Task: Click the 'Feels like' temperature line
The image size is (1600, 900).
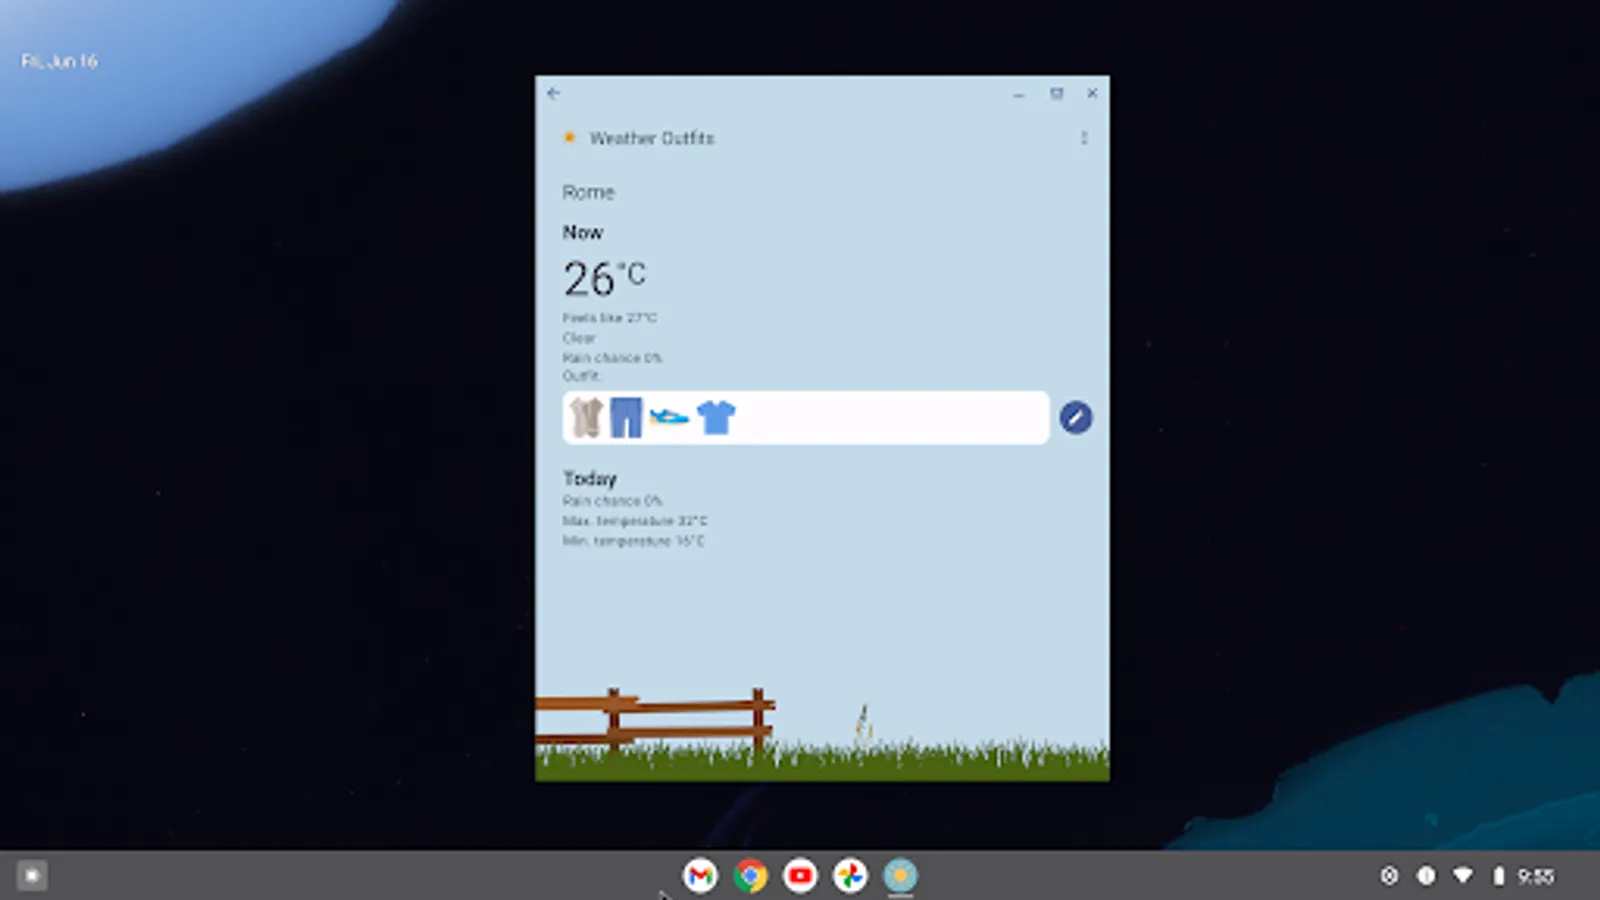Action: click(x=610, y=318)
